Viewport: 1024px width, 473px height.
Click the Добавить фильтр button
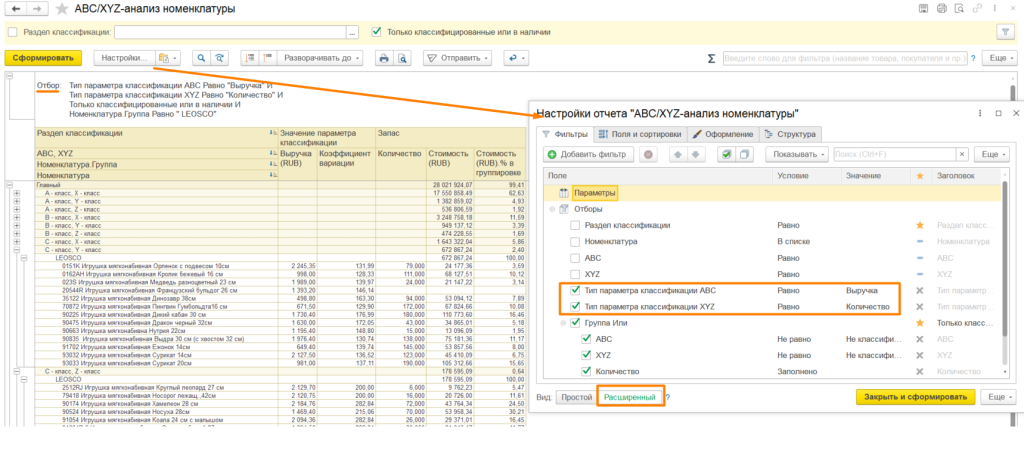tap(588, 154)
